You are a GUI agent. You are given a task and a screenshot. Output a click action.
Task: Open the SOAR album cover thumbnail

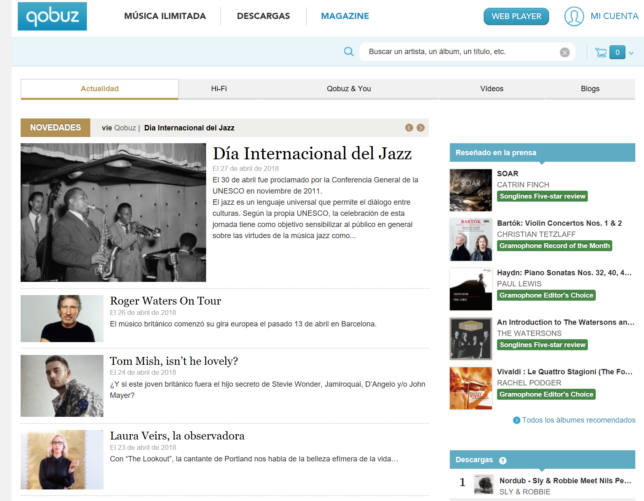click(x=471, y=190)
